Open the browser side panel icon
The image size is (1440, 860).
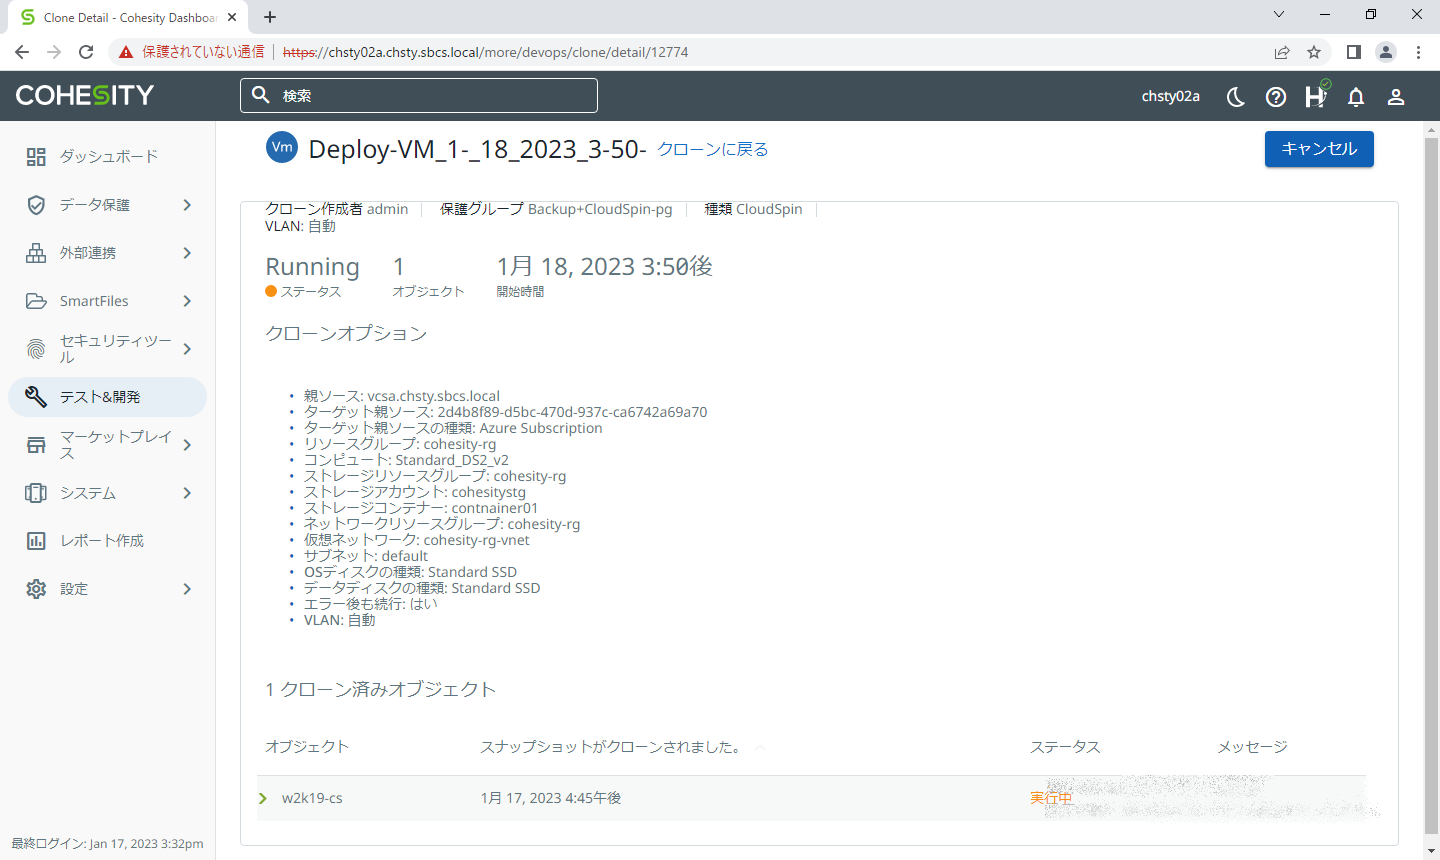pos(1354,52)
